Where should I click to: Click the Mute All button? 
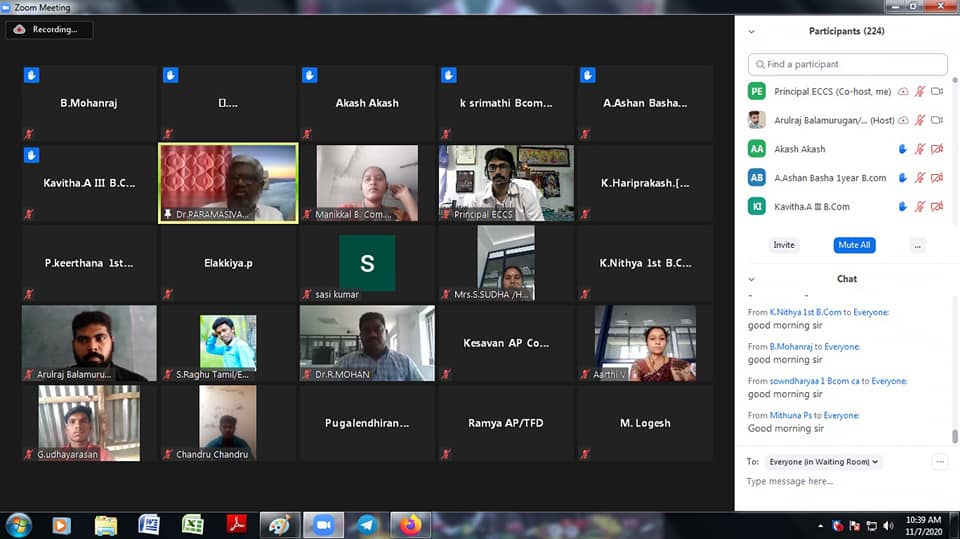[854, 245]
